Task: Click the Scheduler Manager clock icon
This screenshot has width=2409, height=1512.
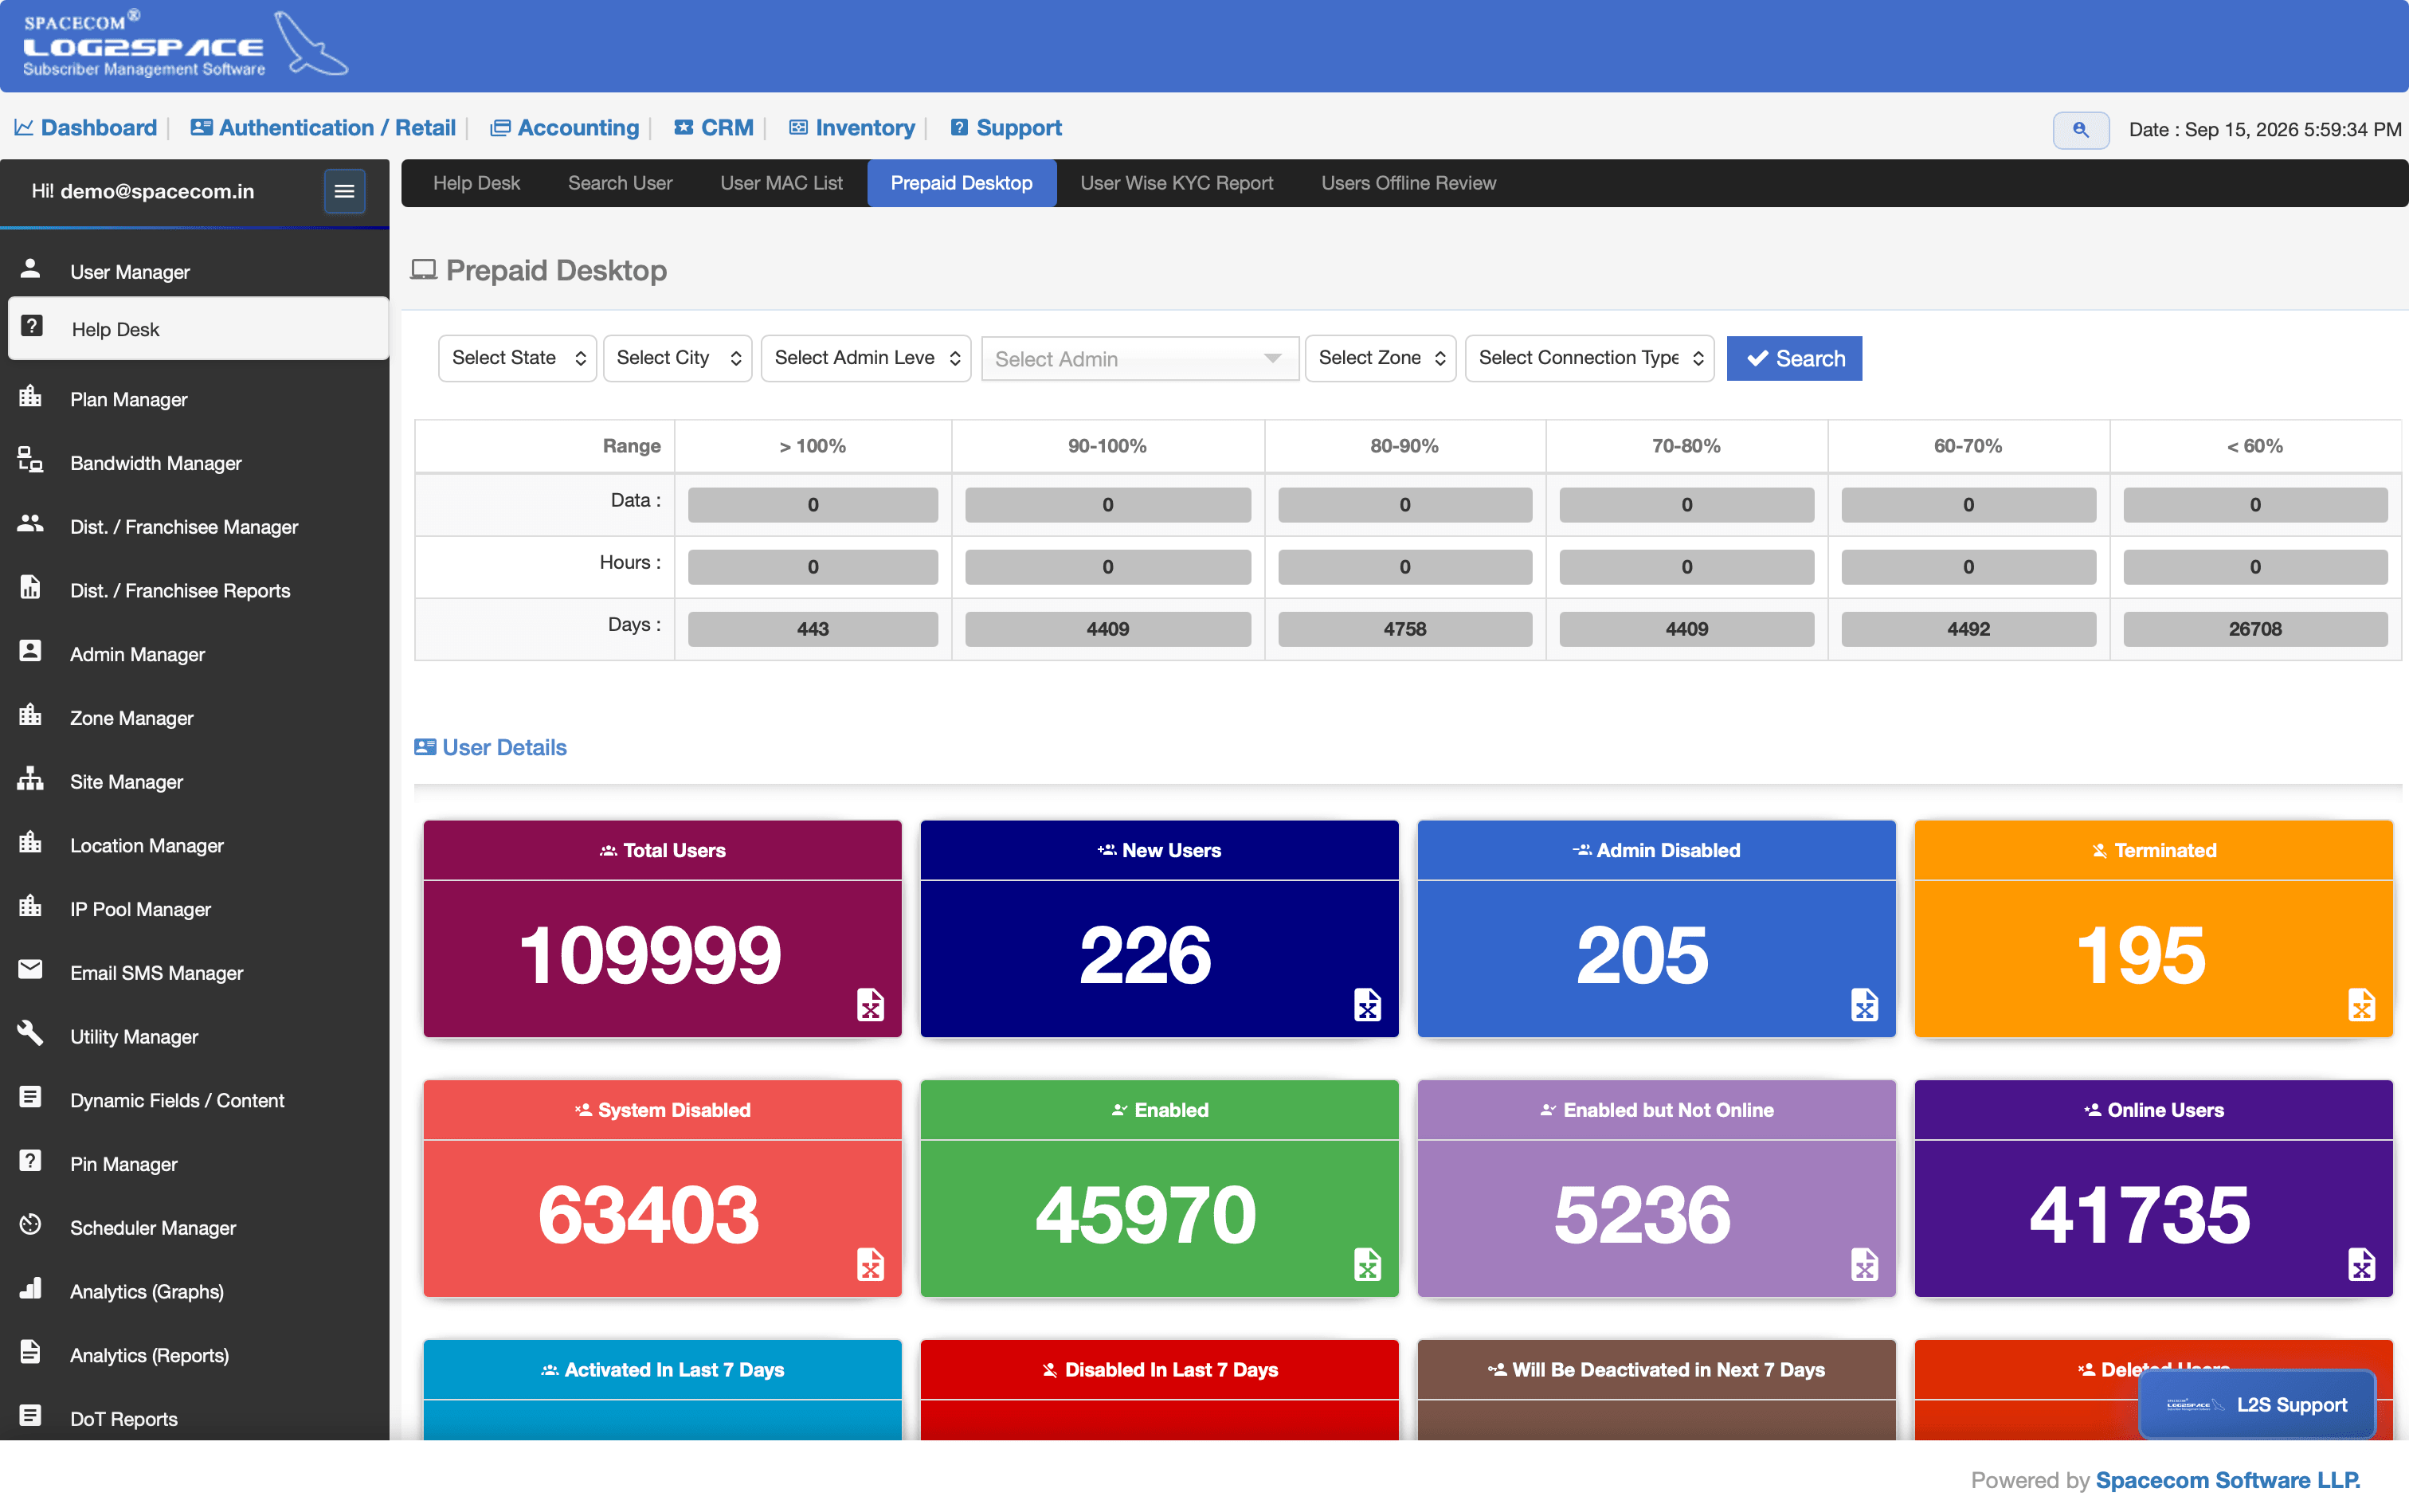Action: pos(30,1224)
